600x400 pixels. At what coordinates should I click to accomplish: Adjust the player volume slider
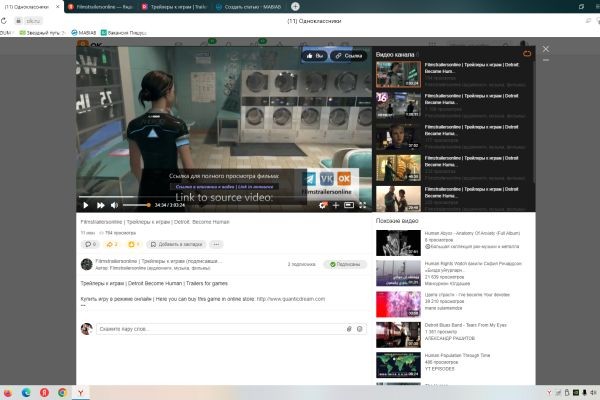136,205
